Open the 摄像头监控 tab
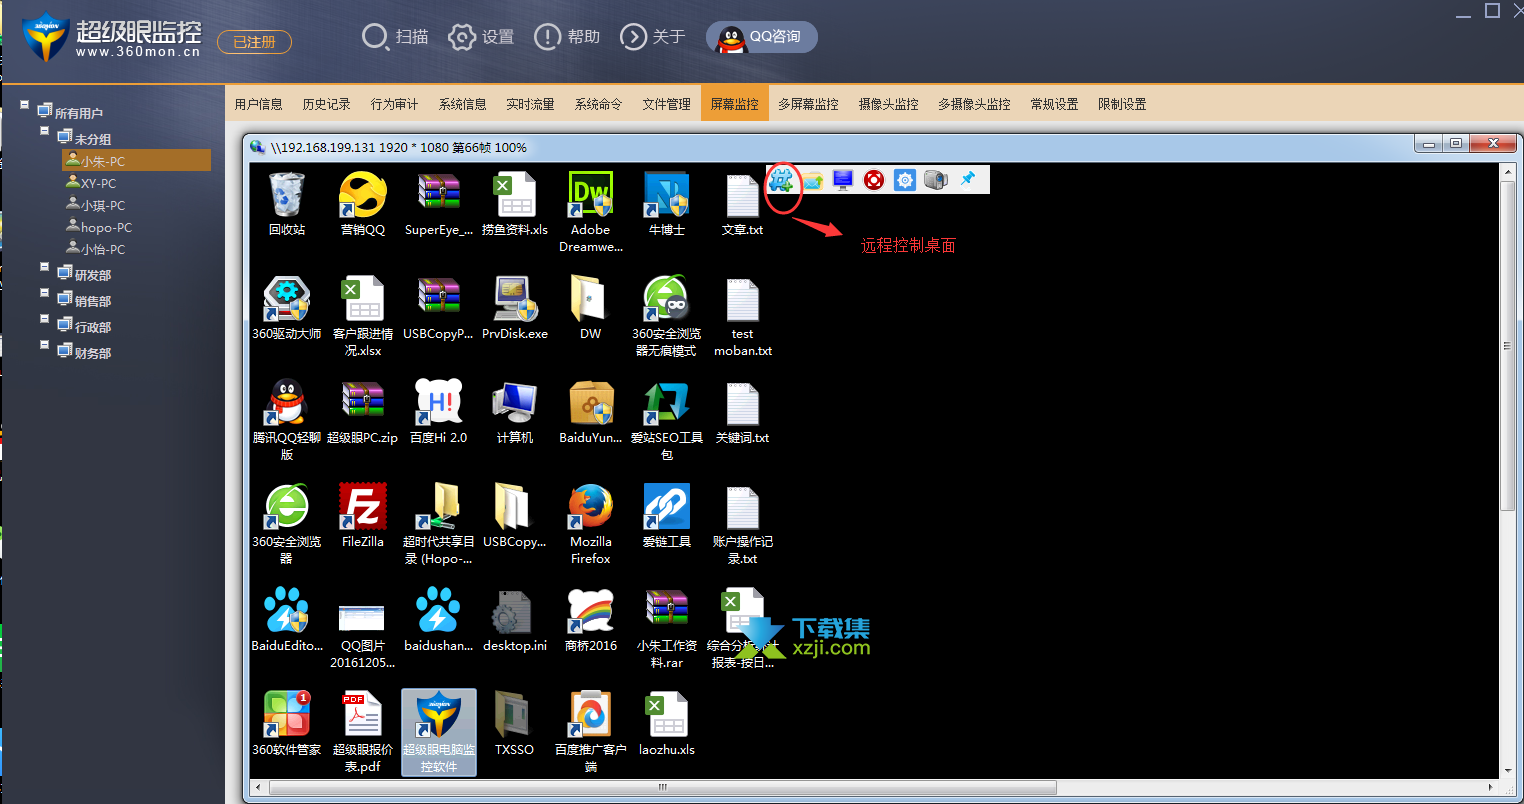 [x=888, y=104]
